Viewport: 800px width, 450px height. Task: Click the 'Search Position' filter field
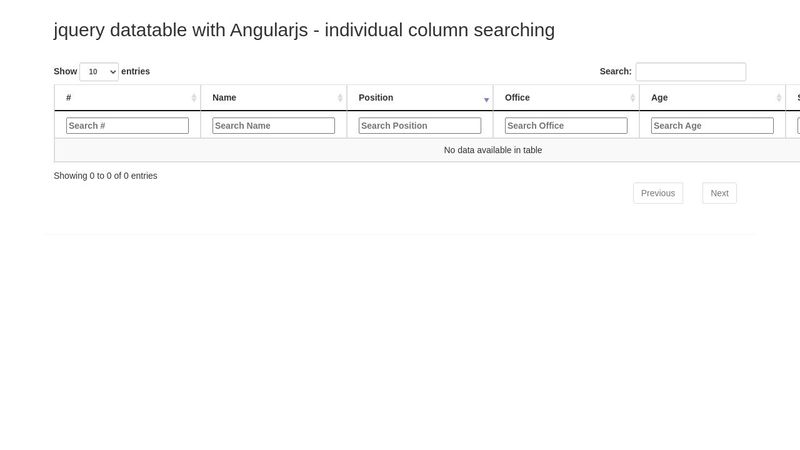(419, 126)
